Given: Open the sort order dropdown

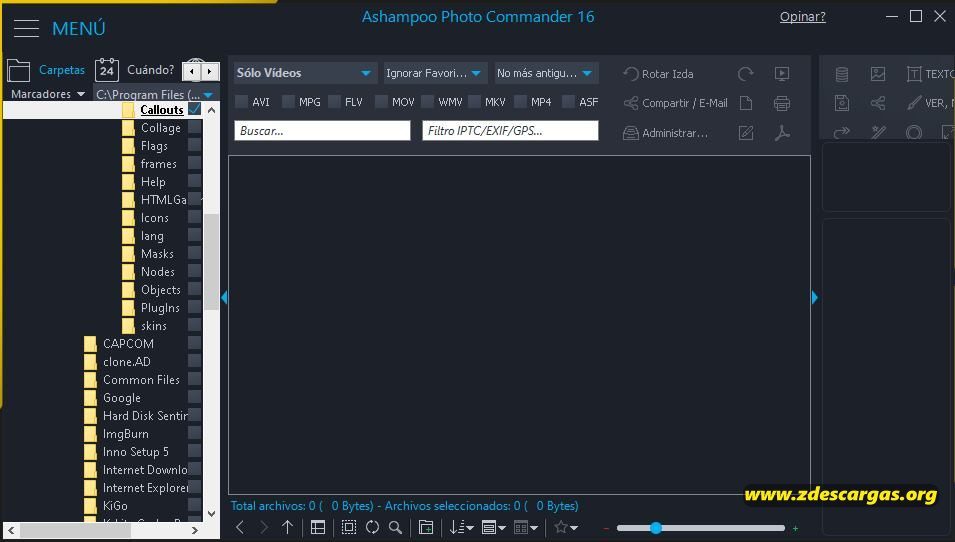Looking at the screenshot, I should pos(461,527).
